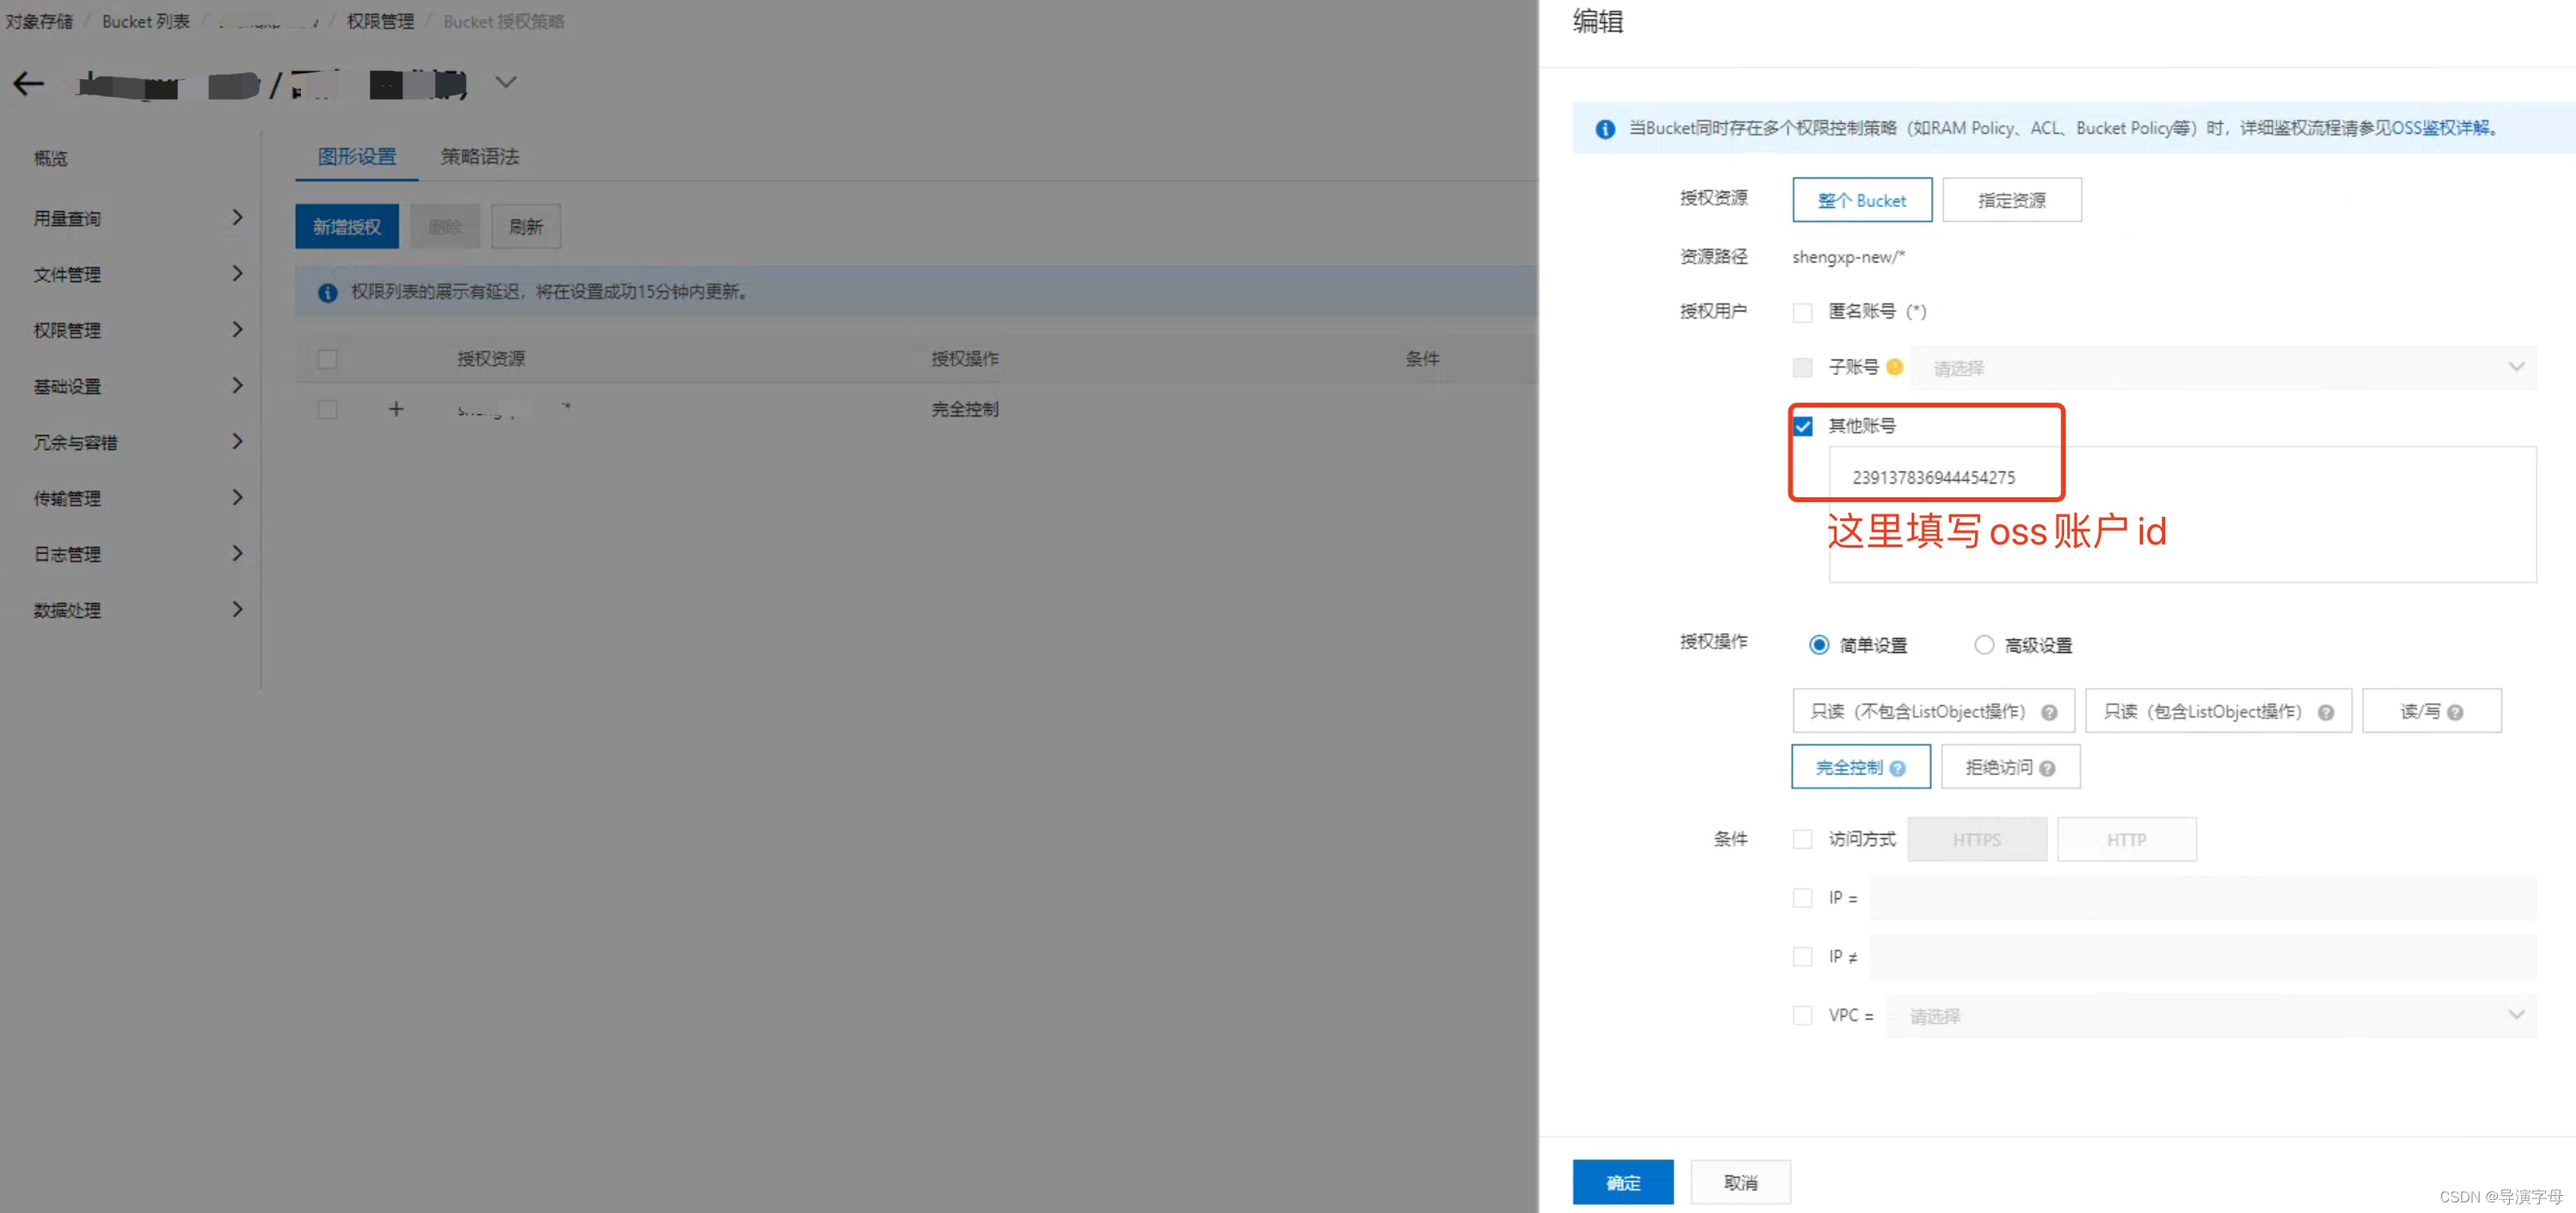Switch to 策略语法 tab

[x=480, y=157]
